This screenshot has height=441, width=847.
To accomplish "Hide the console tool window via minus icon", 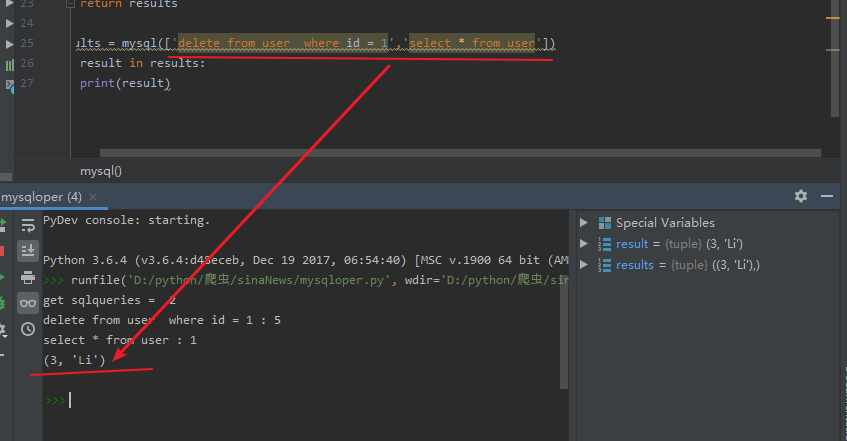I will [x=826, y=196].
